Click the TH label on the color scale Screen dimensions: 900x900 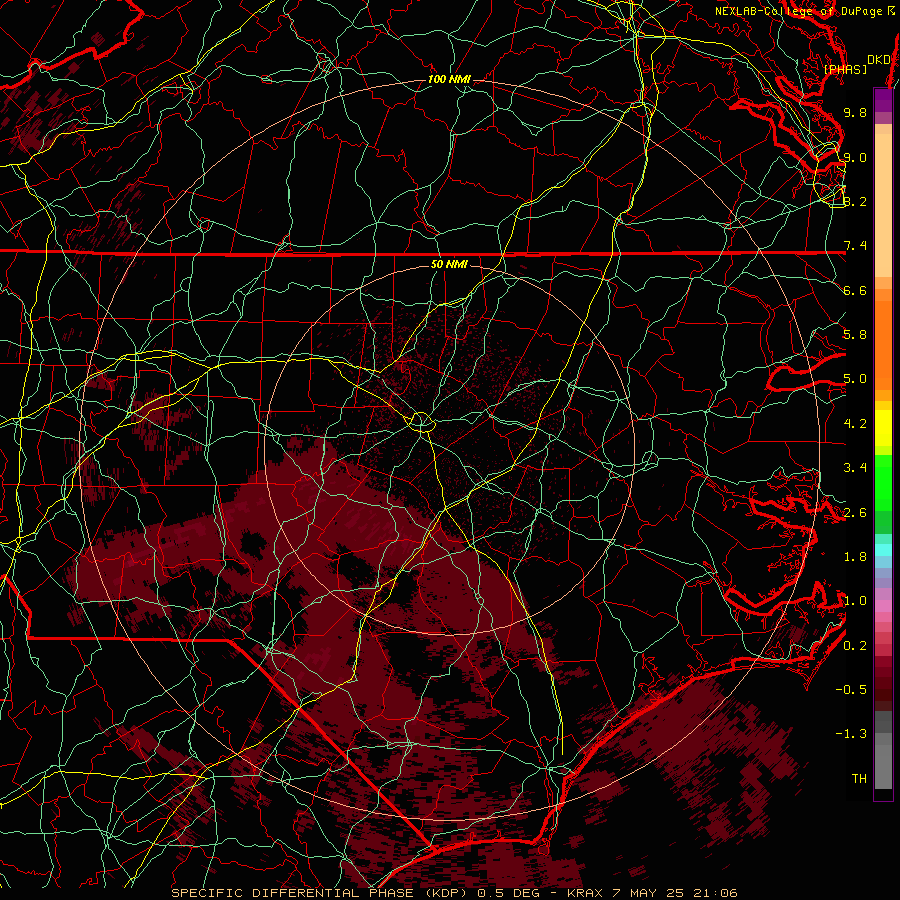tap(859, 779)
